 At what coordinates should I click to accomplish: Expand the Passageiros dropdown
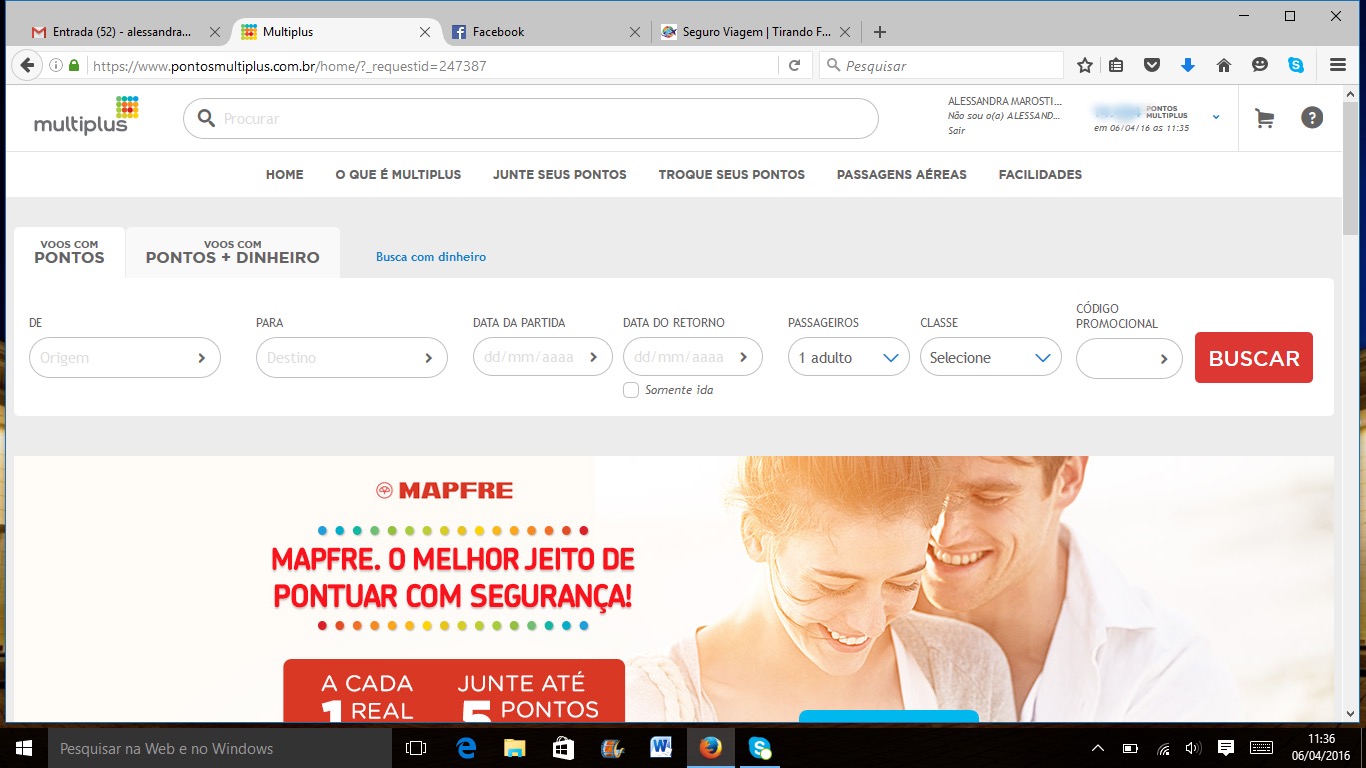click(x=848, y=357)
